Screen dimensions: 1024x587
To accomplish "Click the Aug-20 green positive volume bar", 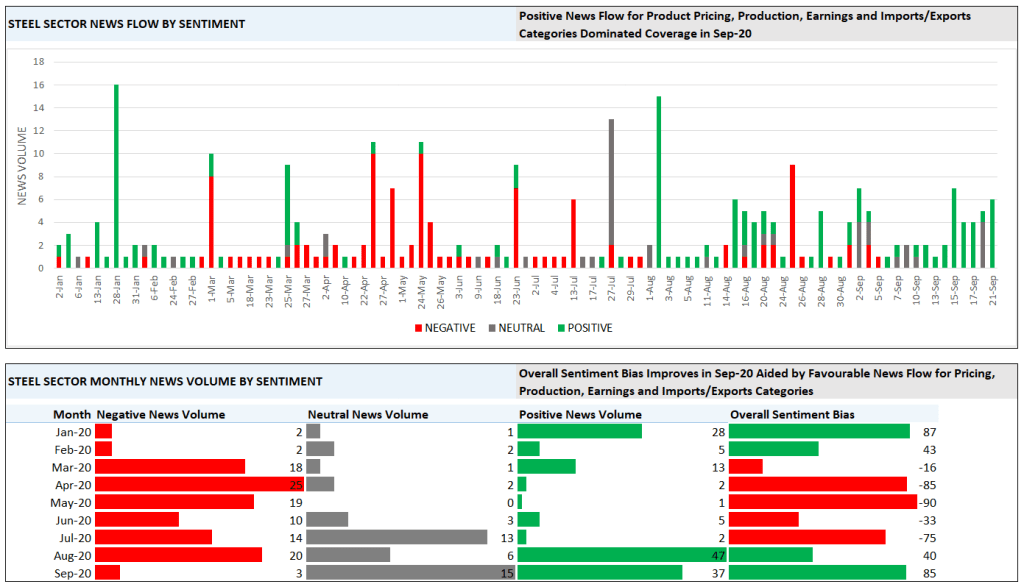I will (x=621, y=555).
